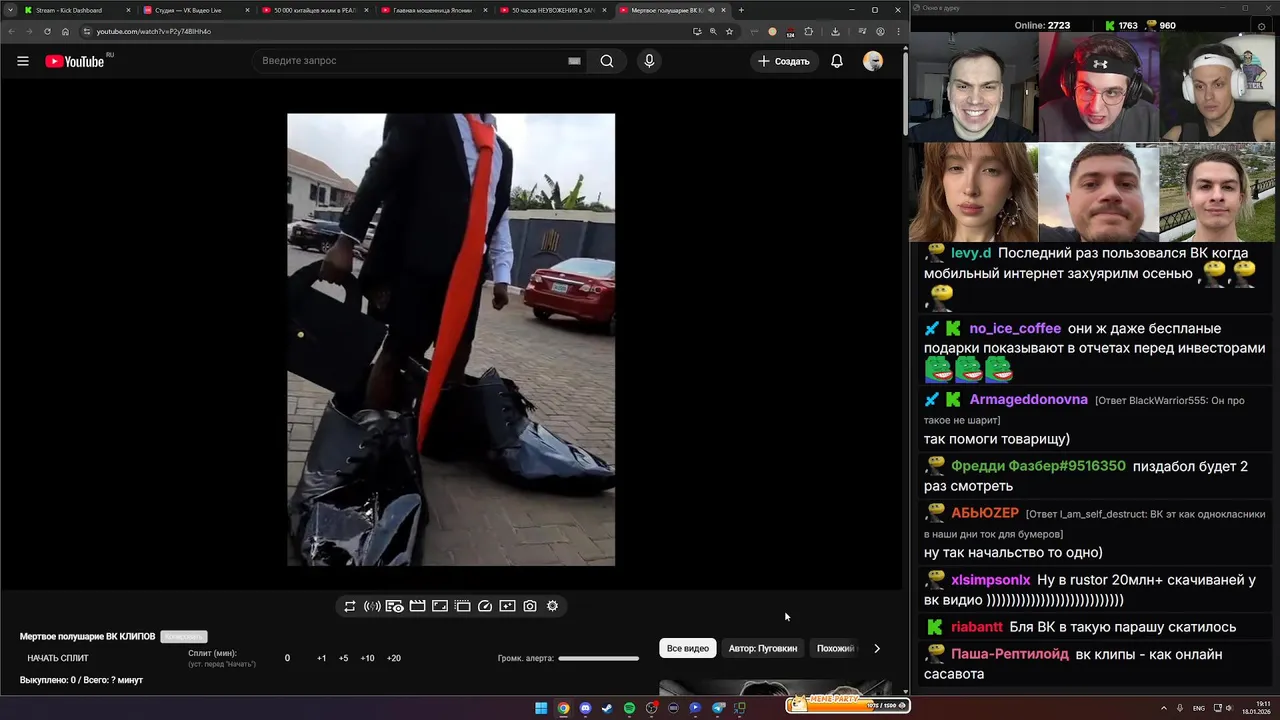
Task: Select the Автор: Пуговкин chip
Action: click(763, 648)
